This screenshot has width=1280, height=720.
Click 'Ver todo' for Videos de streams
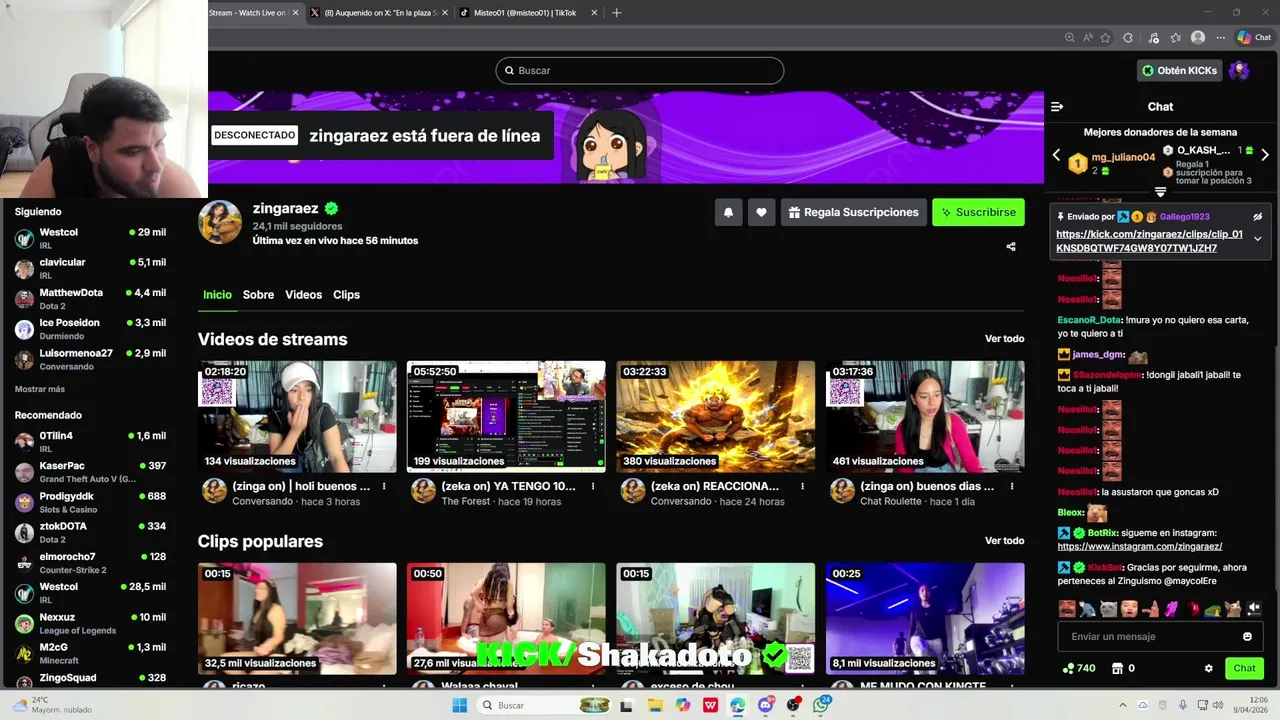click(x=1004, y=339)
